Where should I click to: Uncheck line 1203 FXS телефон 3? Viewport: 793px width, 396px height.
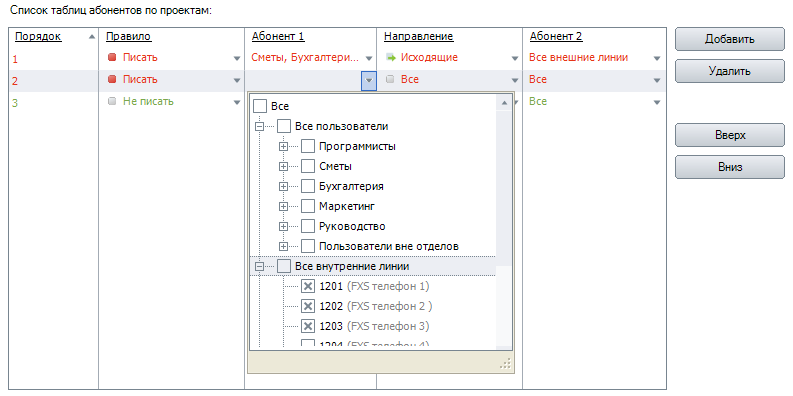click(308, 326)
